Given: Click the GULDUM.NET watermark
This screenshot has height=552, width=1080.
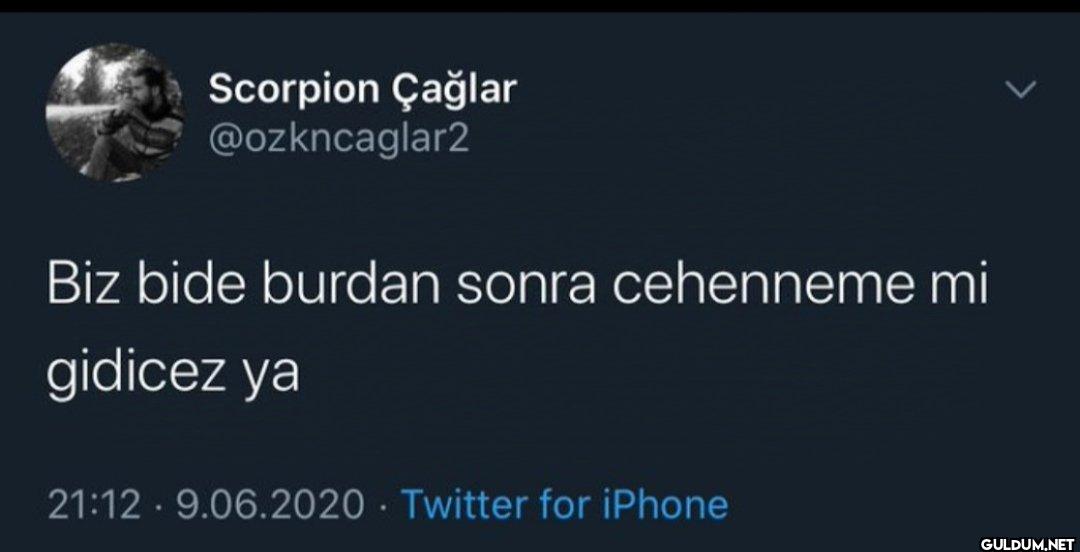Looking at the screenshot, I should (x=1027, y=543).
